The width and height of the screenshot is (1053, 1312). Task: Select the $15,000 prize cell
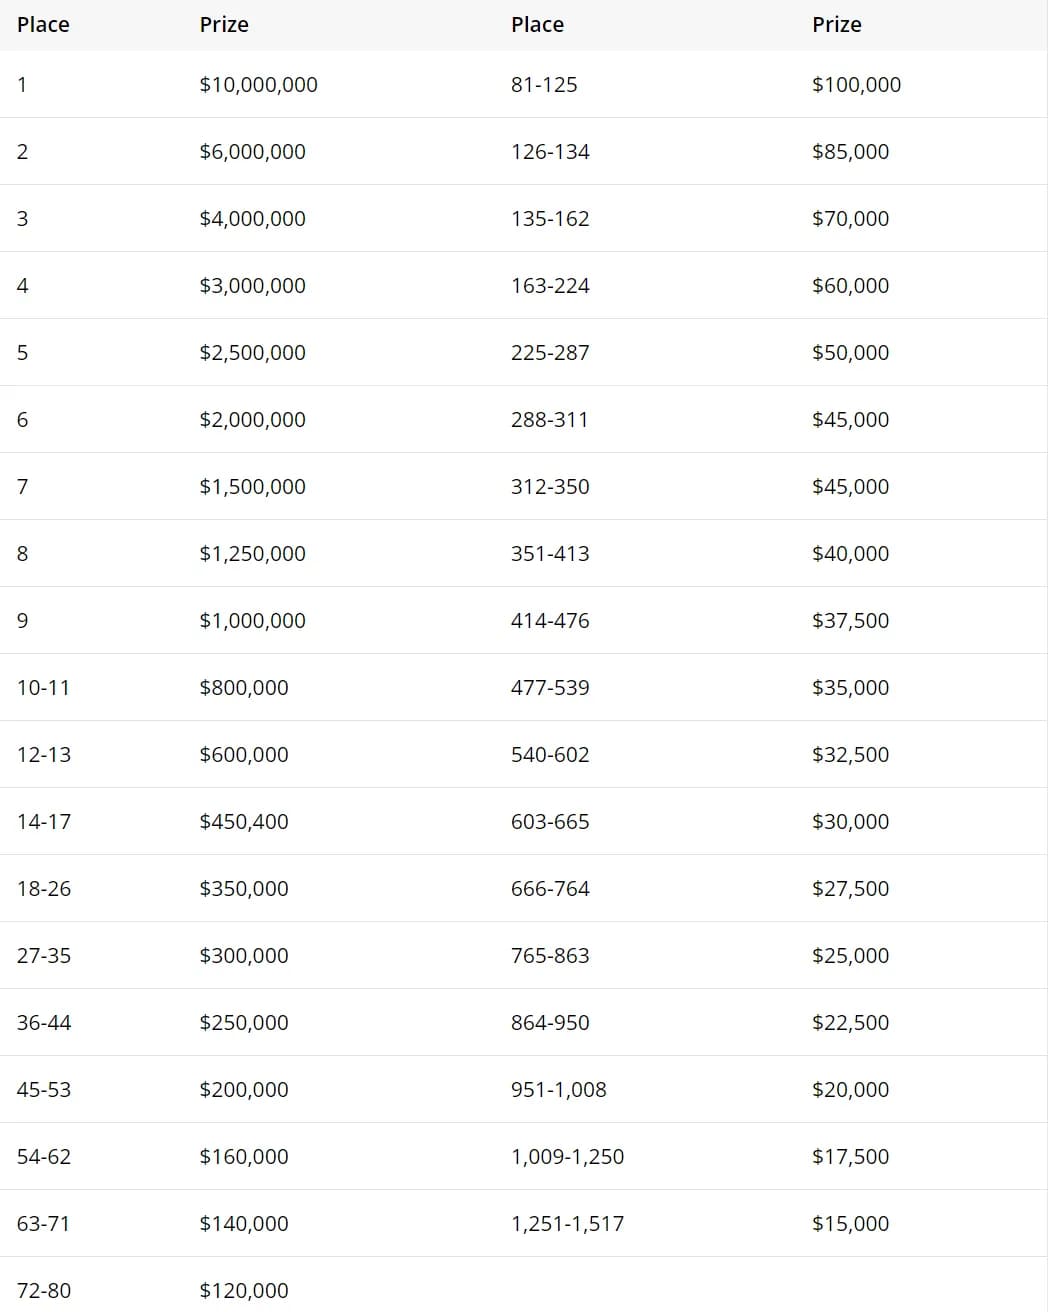pyautogui.click(x=850, y=1224)
